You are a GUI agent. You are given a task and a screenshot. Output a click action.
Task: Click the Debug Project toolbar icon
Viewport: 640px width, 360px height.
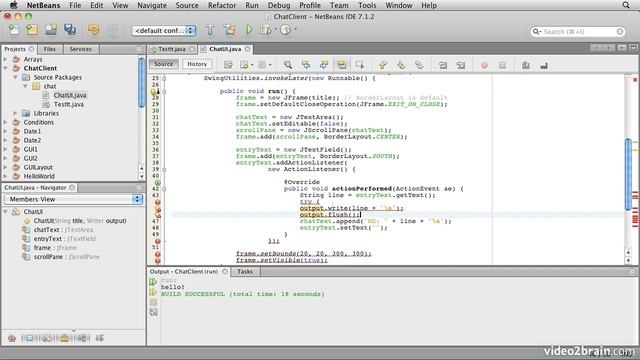265,30
